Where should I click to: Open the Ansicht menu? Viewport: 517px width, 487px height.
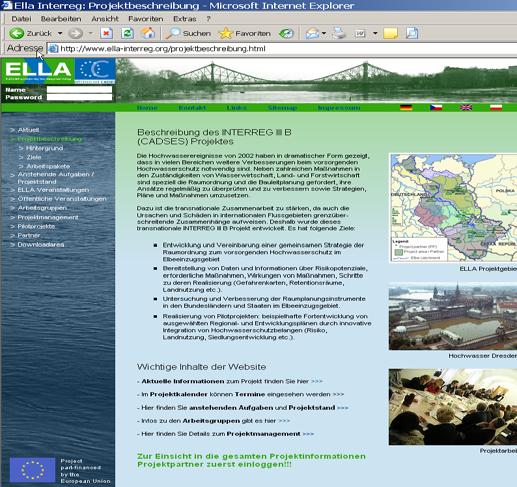click(105, 19)
